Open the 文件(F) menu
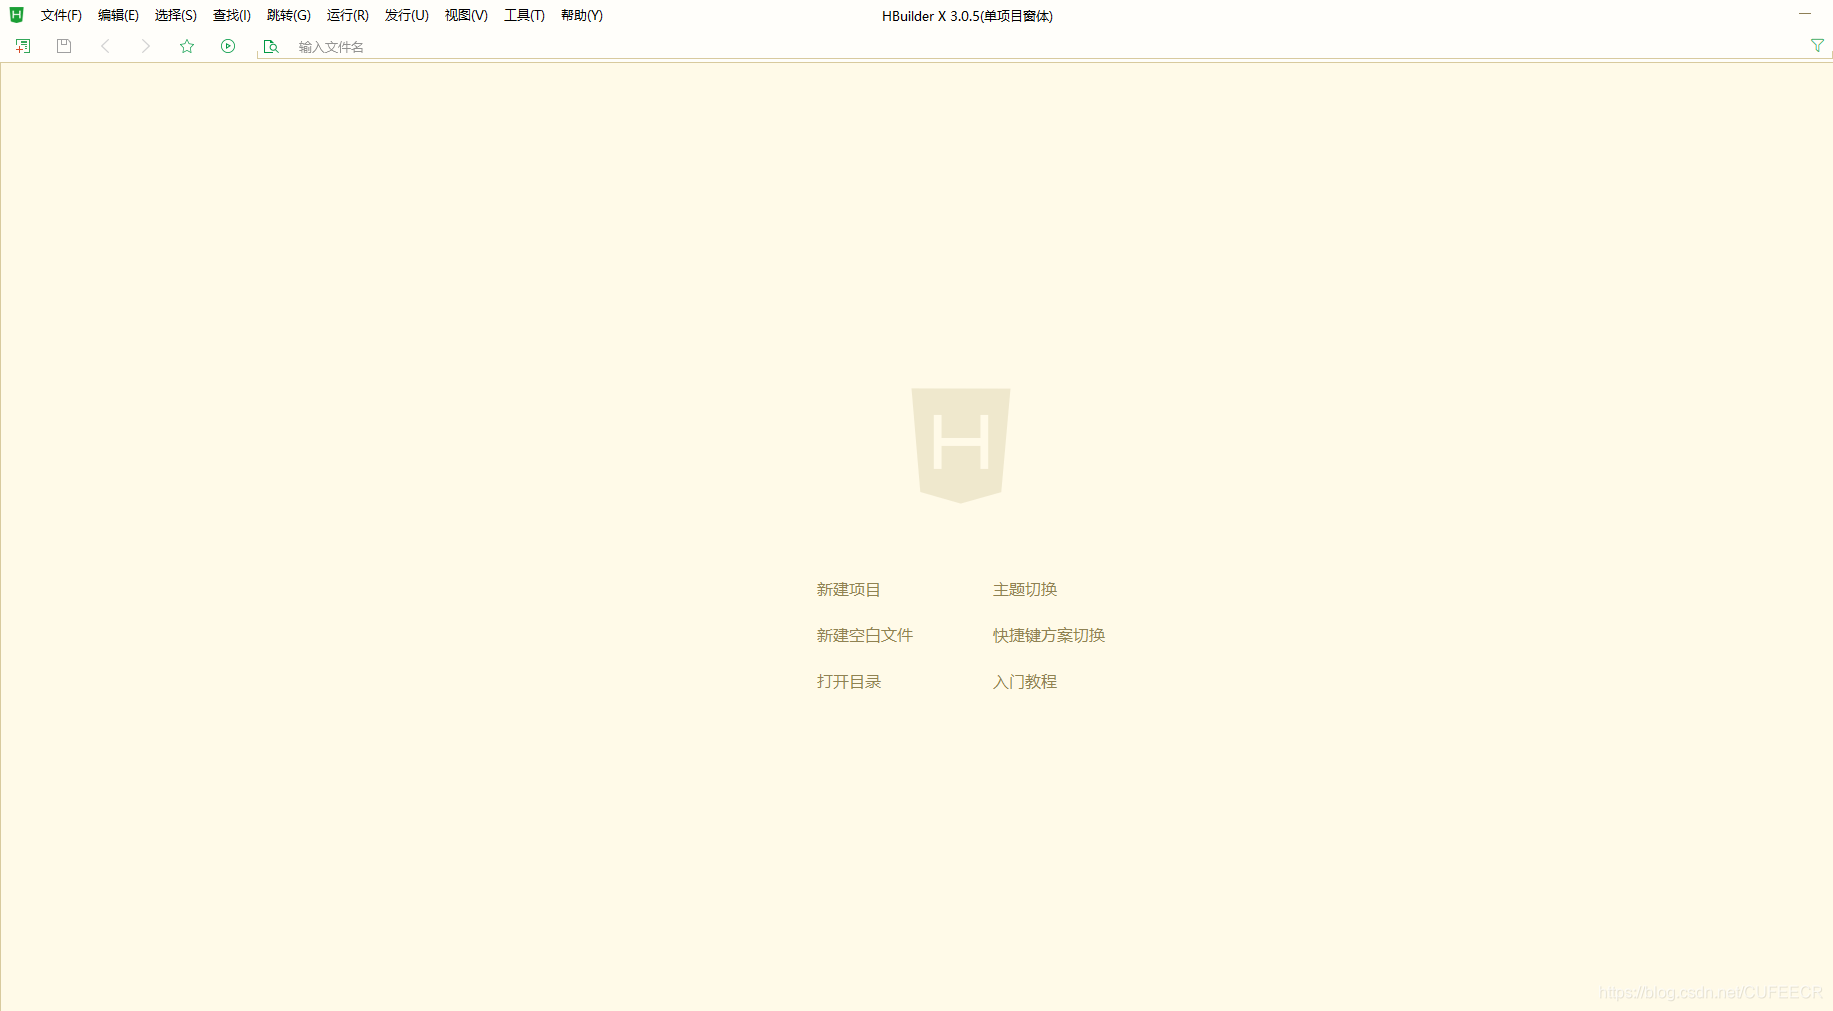This screenshot has height=1011, width=1833. [x=61, y=15]
